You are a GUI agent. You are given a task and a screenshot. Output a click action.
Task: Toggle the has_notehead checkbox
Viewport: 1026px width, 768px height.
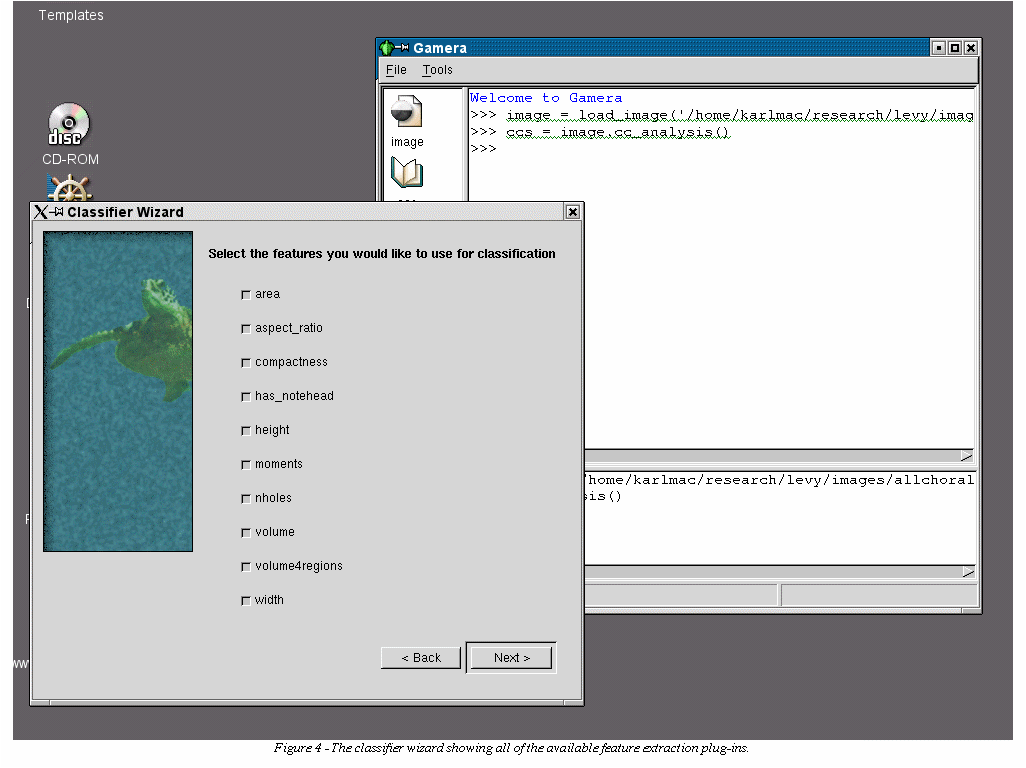pyautogui.click(x=246, y=397)
